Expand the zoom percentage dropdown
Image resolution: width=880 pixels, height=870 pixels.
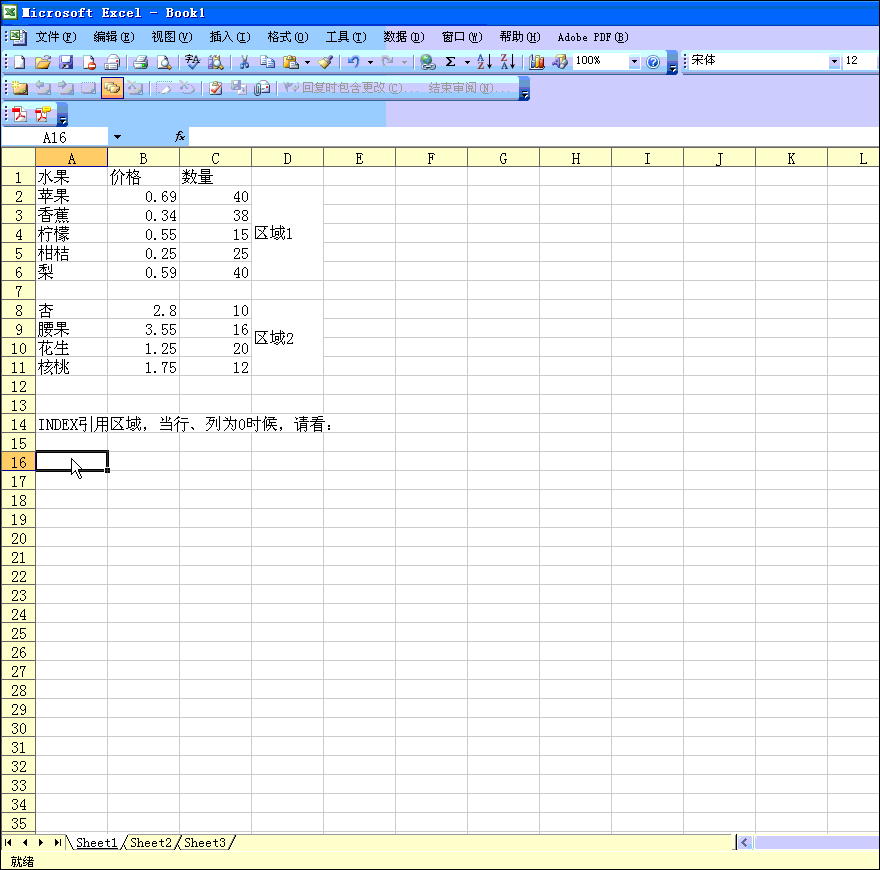(x=634, y=62)
